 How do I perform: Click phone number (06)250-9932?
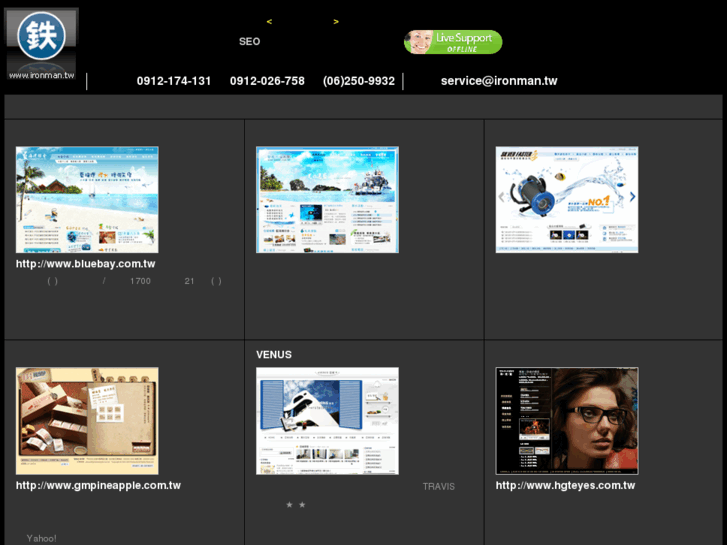click(x=359, y=81)
